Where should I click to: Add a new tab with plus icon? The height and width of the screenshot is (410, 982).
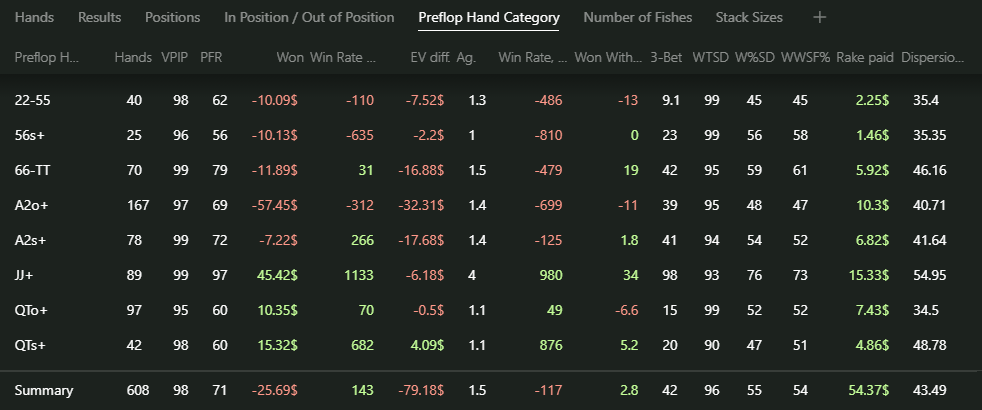tap(819, 18)
